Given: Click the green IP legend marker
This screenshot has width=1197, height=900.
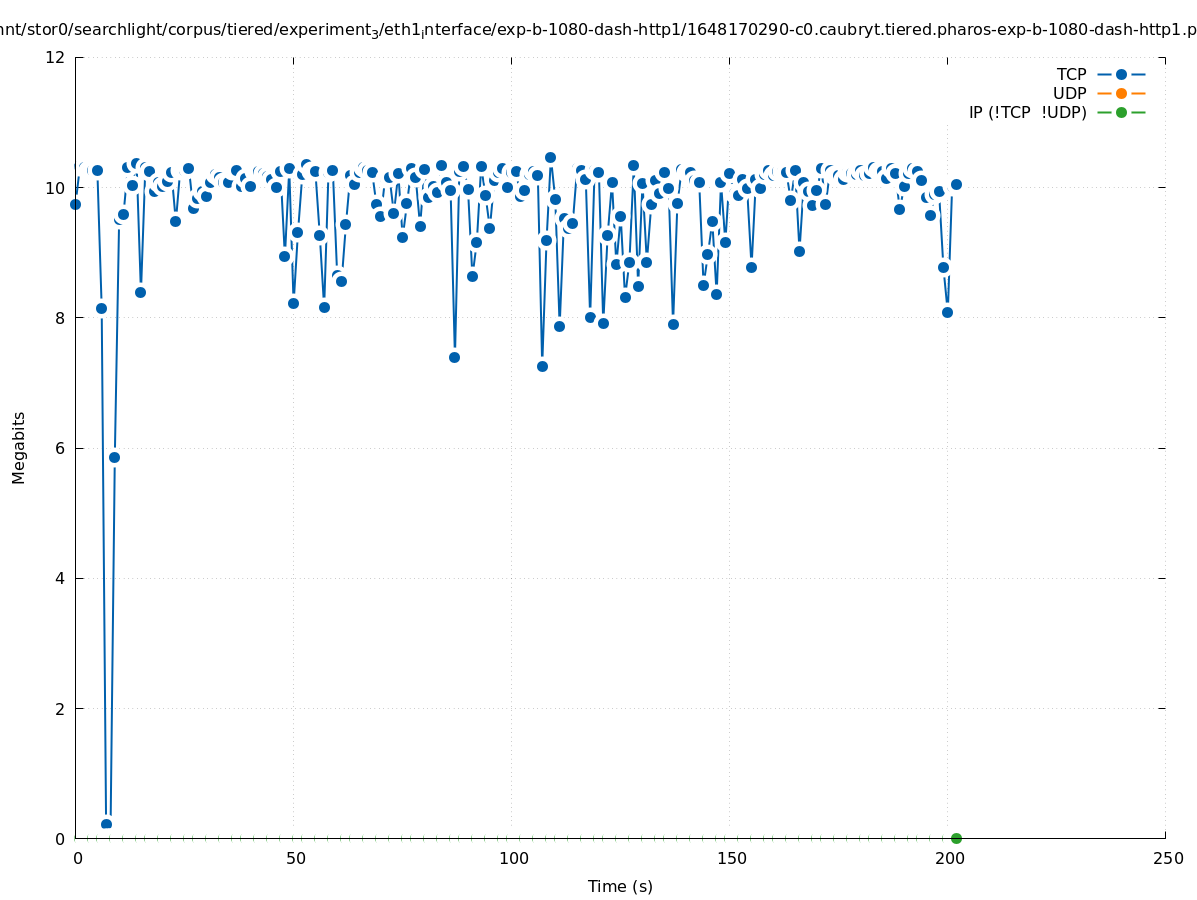Looking at the screenshot, I should tap(1121, 112).
